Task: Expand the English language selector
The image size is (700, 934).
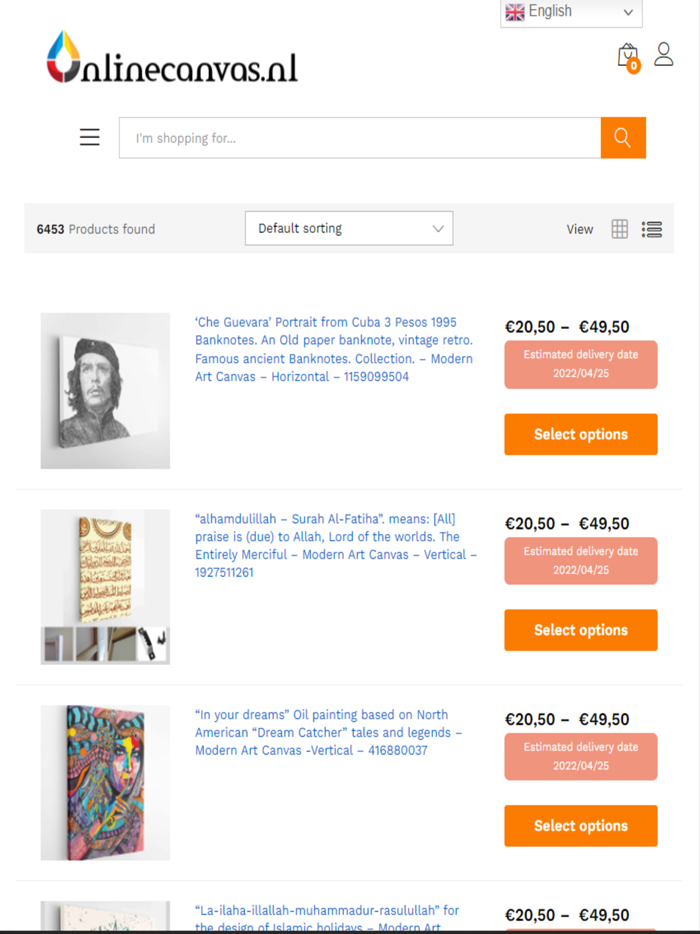Action: [570, 12]
